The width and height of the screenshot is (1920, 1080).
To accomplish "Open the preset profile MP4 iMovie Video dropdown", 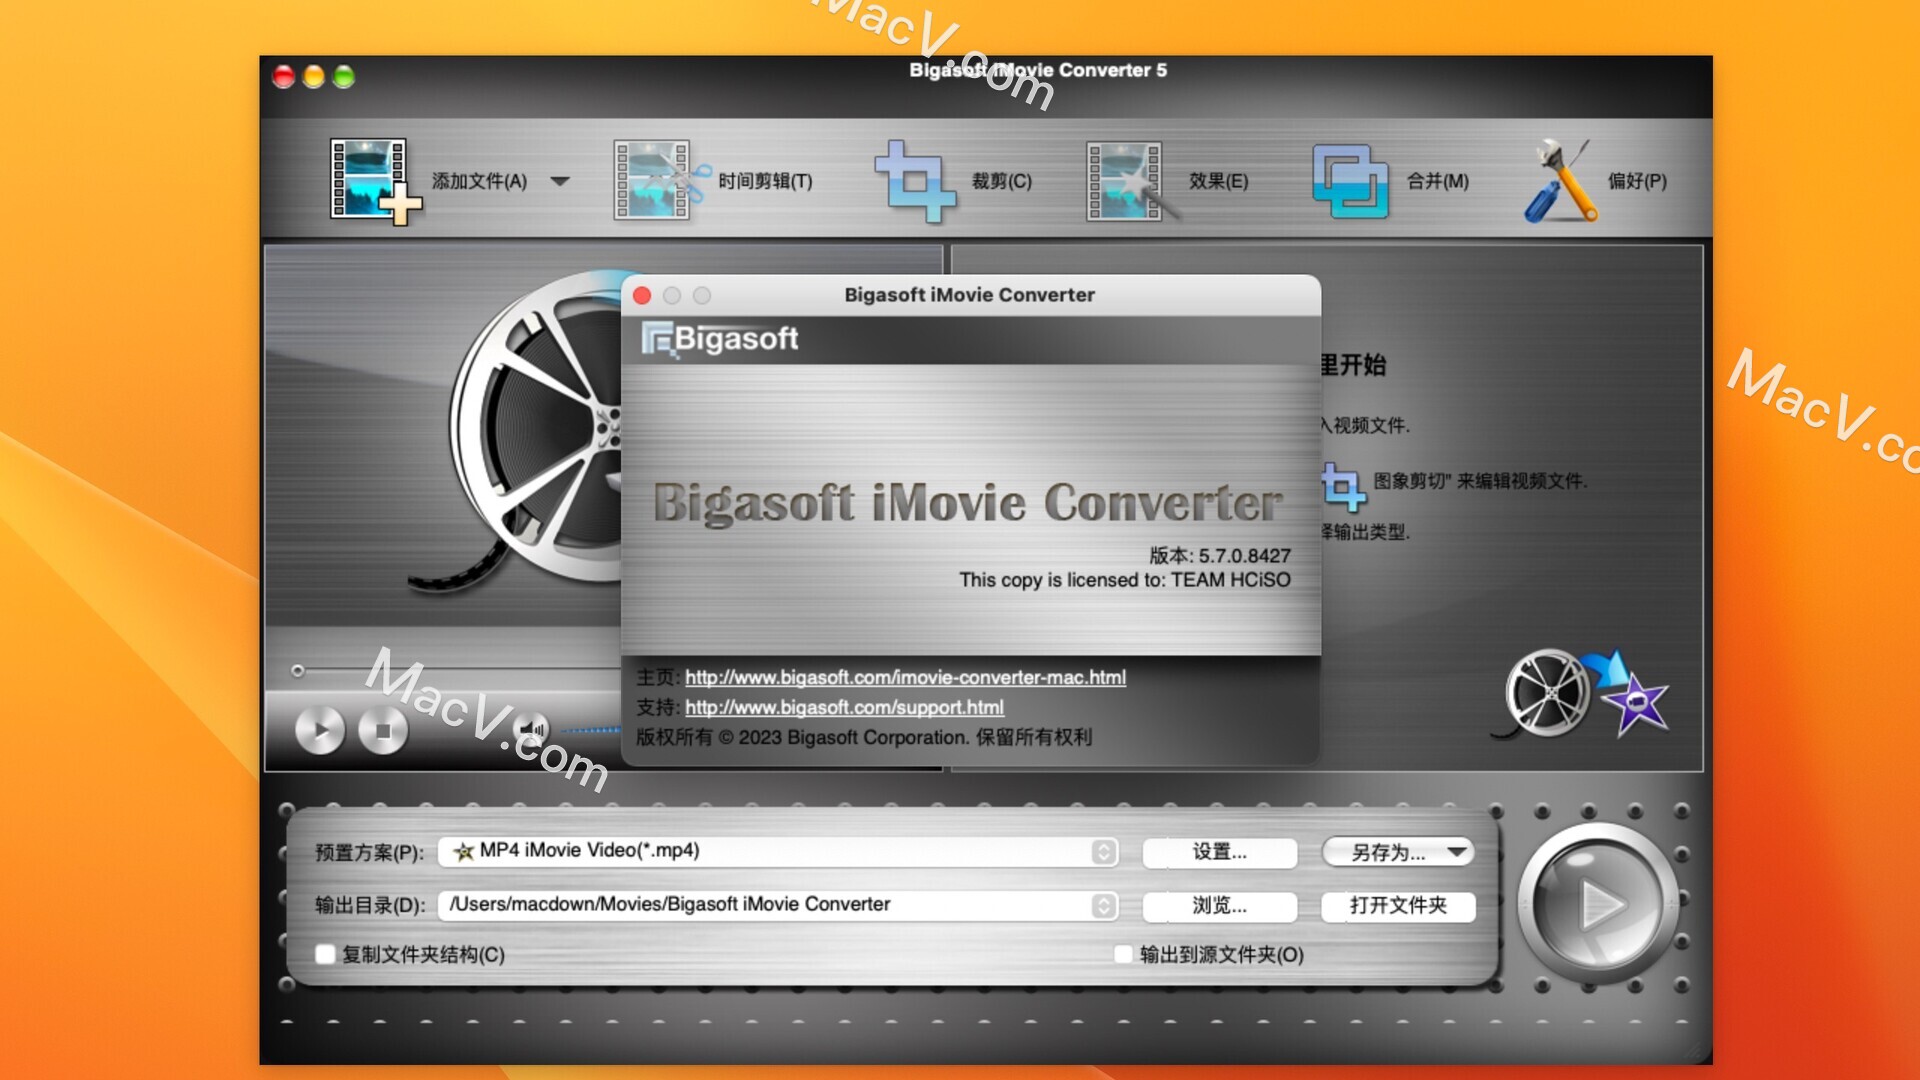I will pyautogui.click(x=777, y=851).
